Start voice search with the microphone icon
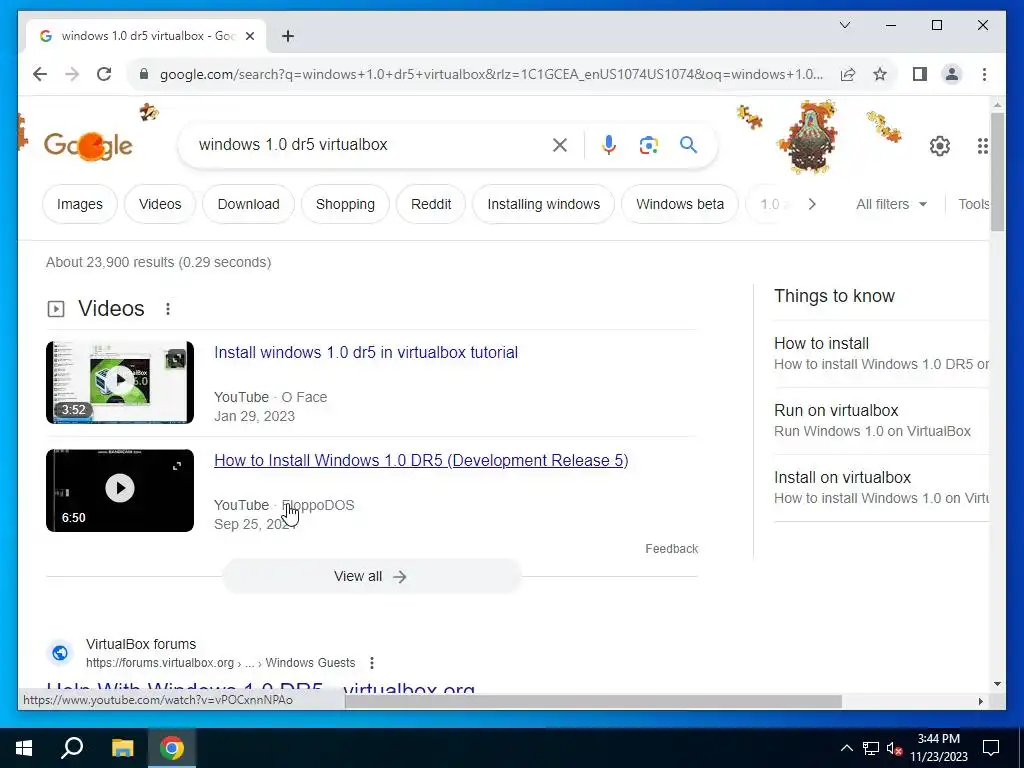Screen dimensions: 1024x768 click(609, 145)
